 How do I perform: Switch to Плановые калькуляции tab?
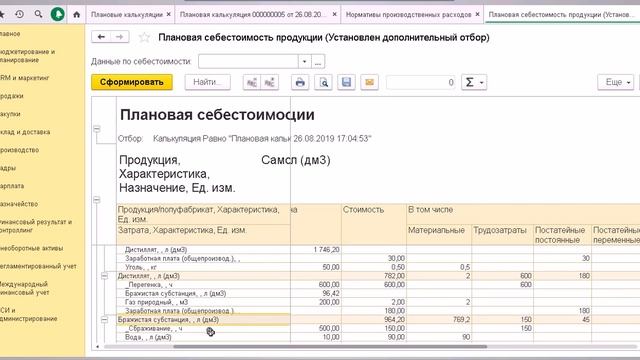coord(127,14)
